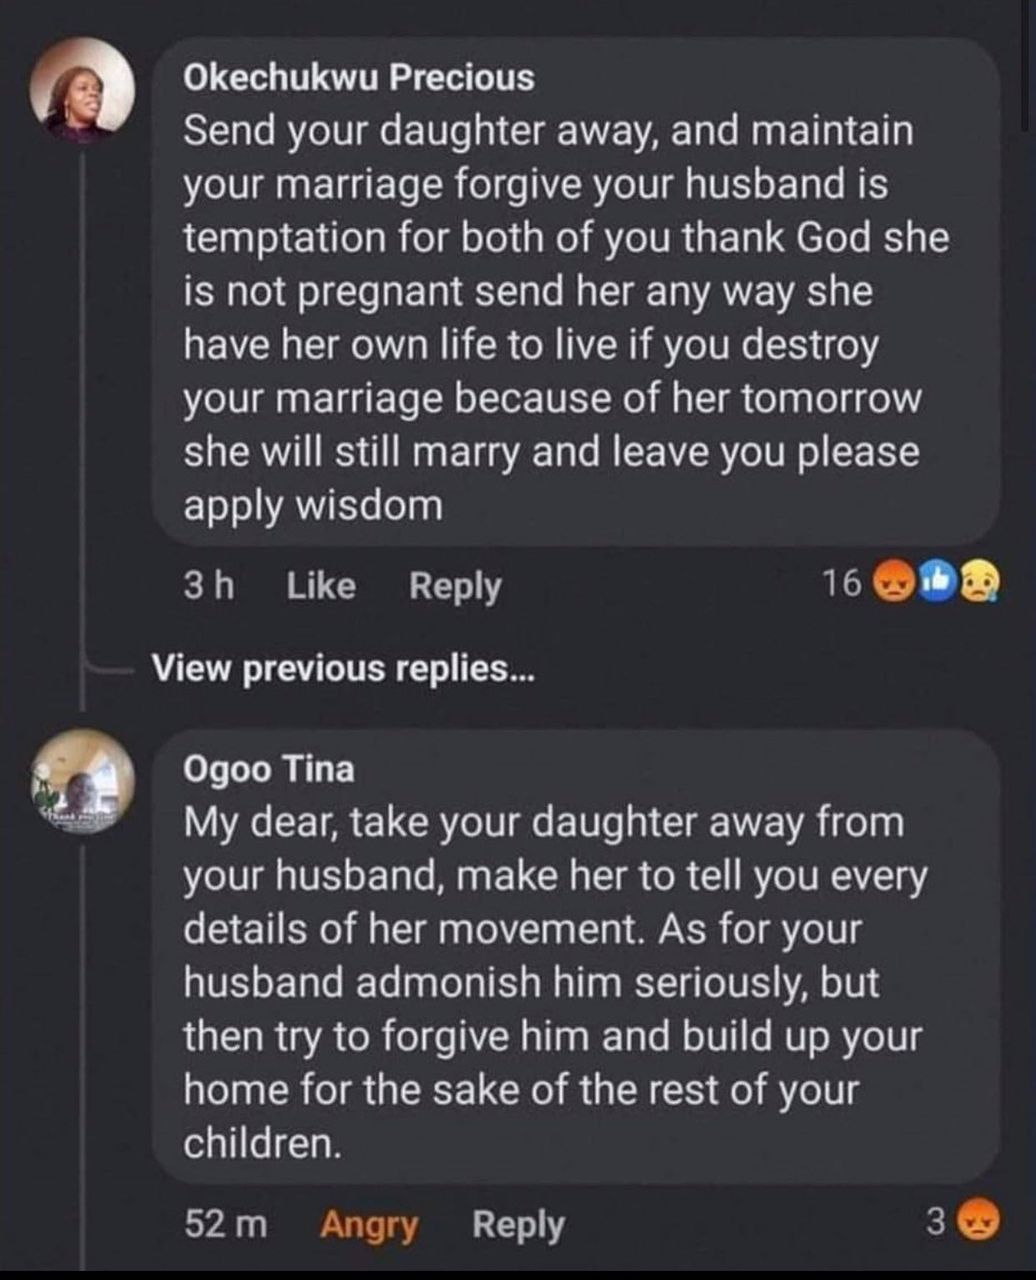Viewport: 1036px width, 1280px height.
Task: Reply to Okechukwu Precious's comment
Action: pyautogui.click(x=455, y=586)
